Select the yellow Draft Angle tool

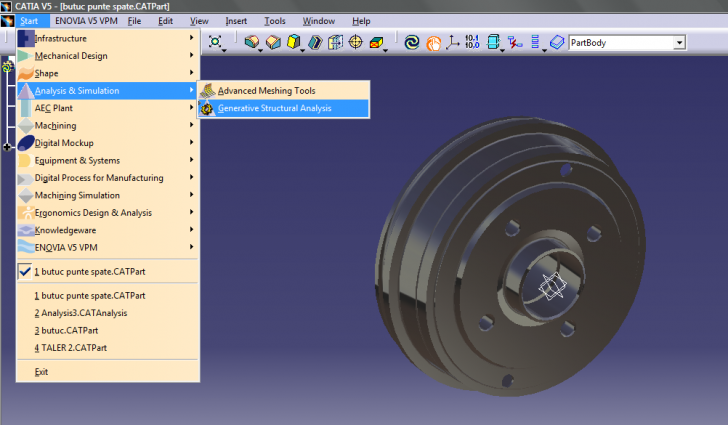[293, 42]
